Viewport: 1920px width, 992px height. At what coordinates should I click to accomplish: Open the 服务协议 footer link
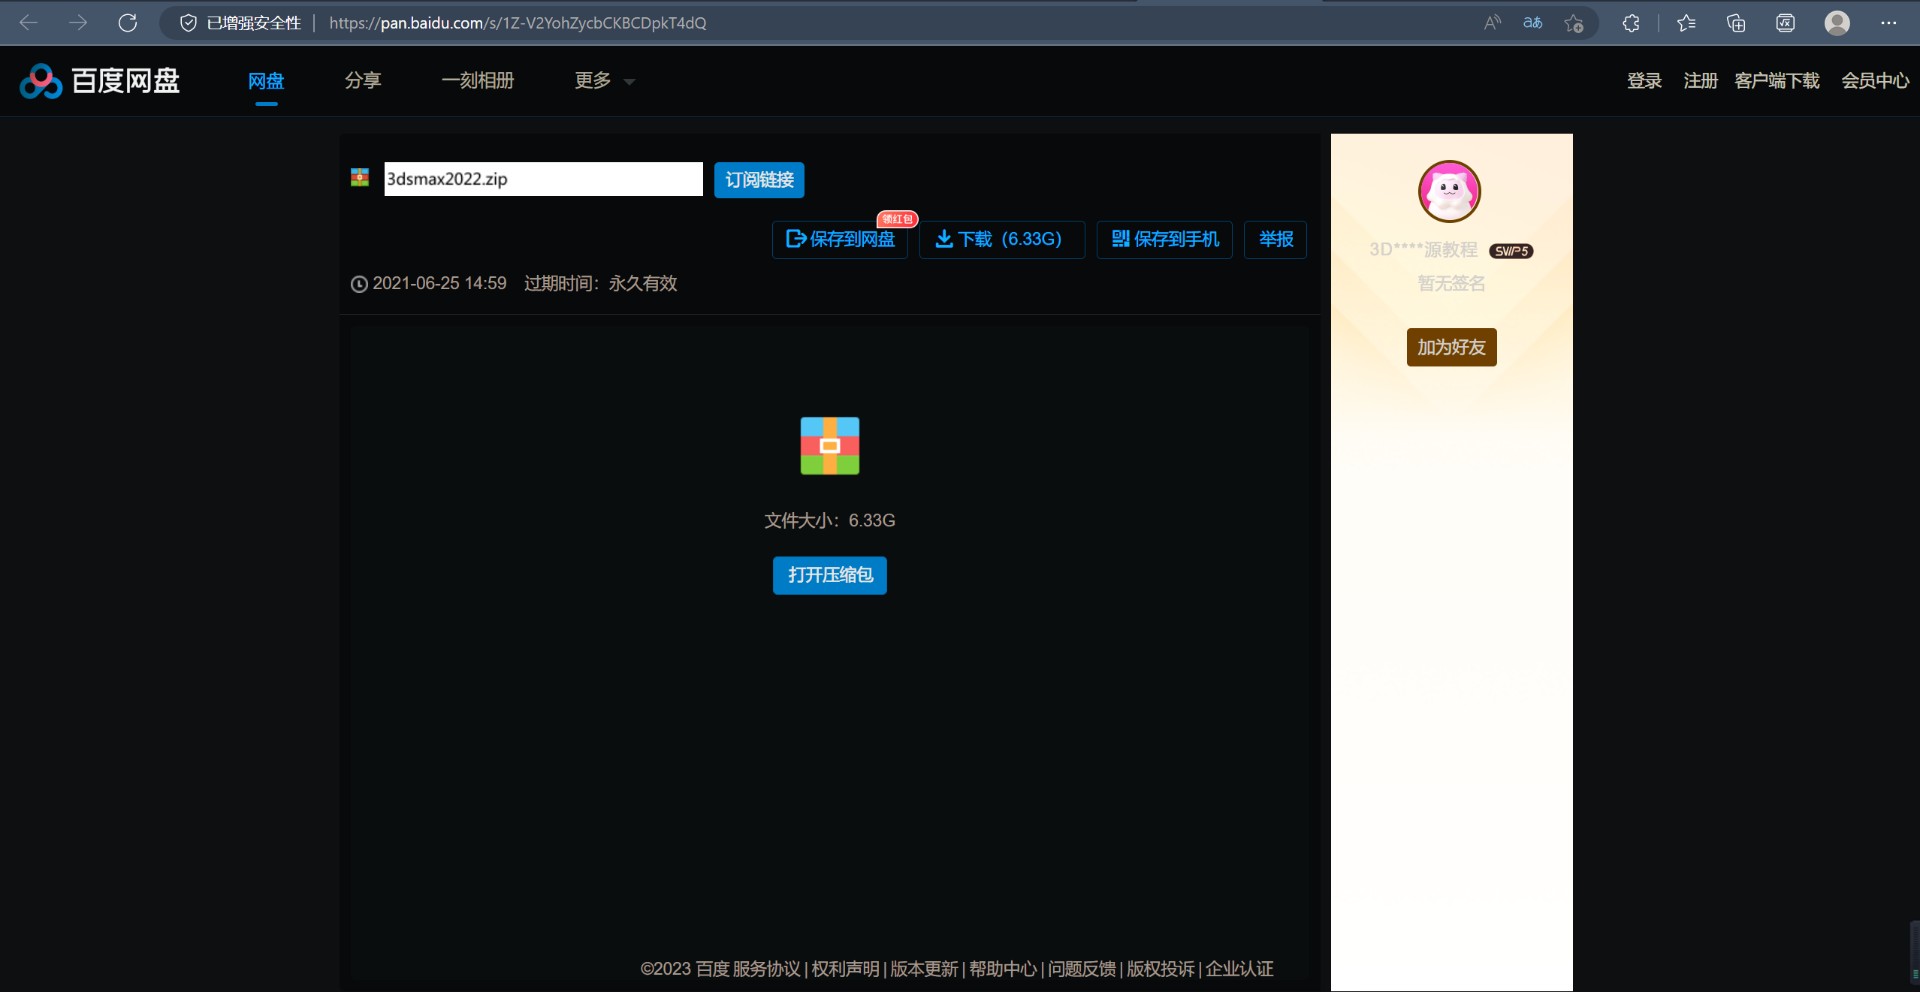coord(767,969)
